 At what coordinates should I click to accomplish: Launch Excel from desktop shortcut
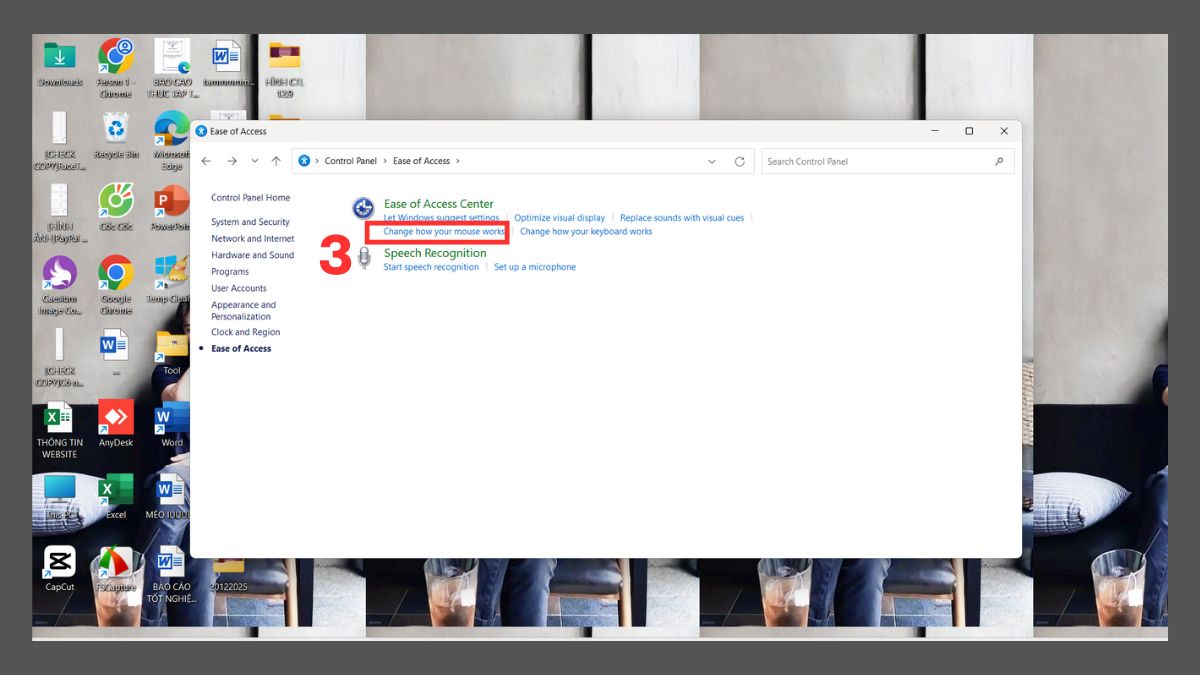116,489
